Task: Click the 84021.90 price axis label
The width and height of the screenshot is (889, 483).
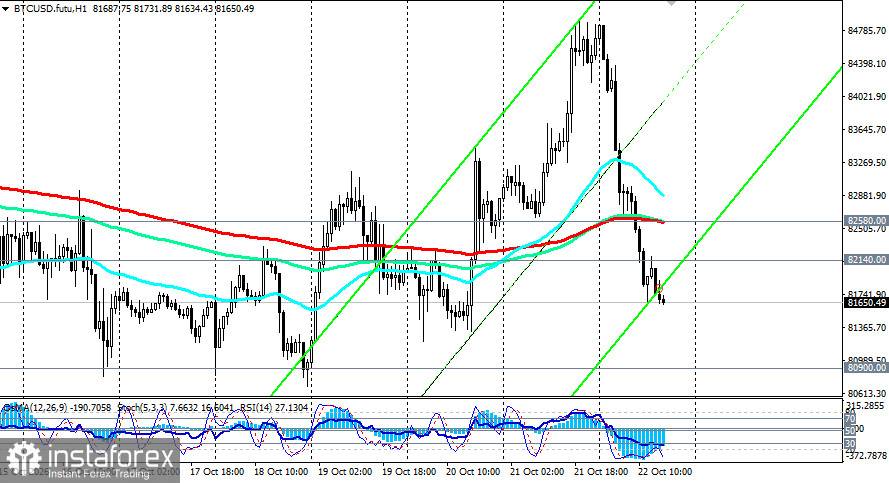Action: 866,97
